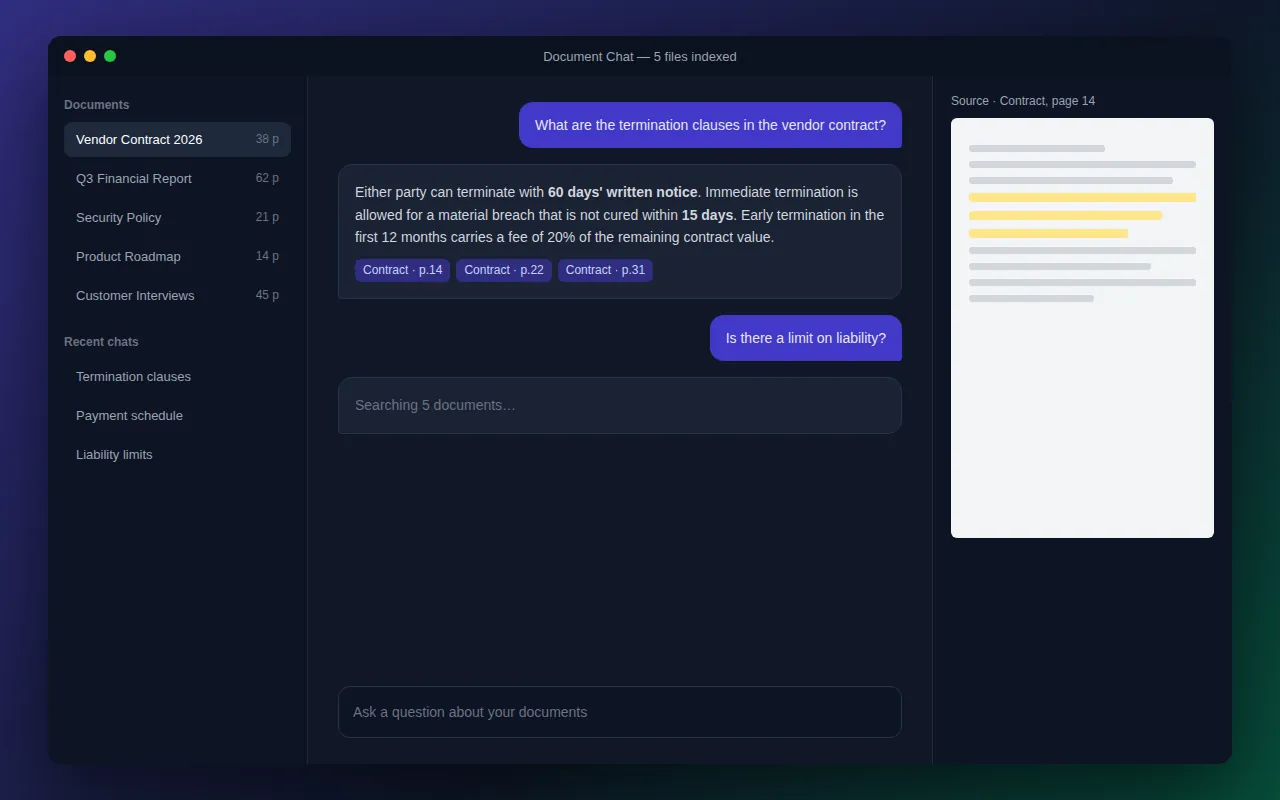This screenshot has width=1280, height=800.
Task: Click the Contract · p.31 citation chip
Action: point(605,270)
